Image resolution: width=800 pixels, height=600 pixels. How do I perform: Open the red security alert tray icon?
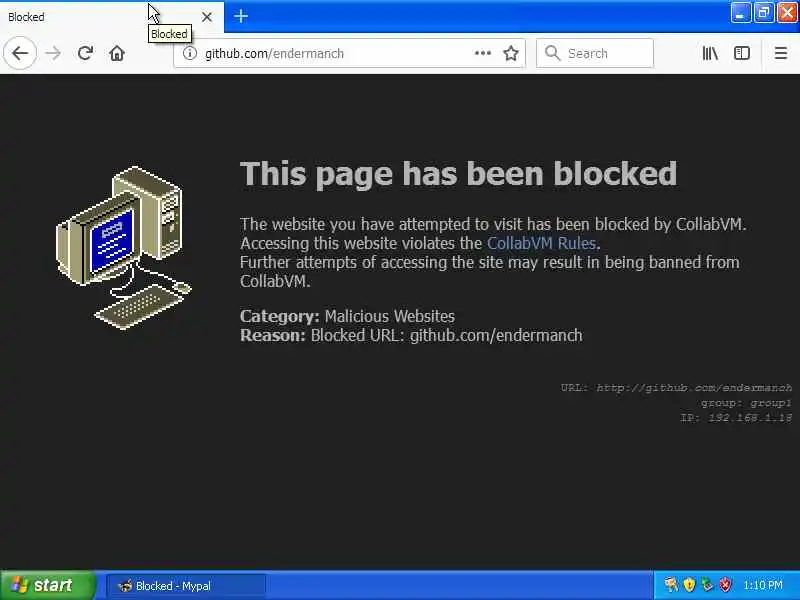pyautogui.click(x=725, y=585)
